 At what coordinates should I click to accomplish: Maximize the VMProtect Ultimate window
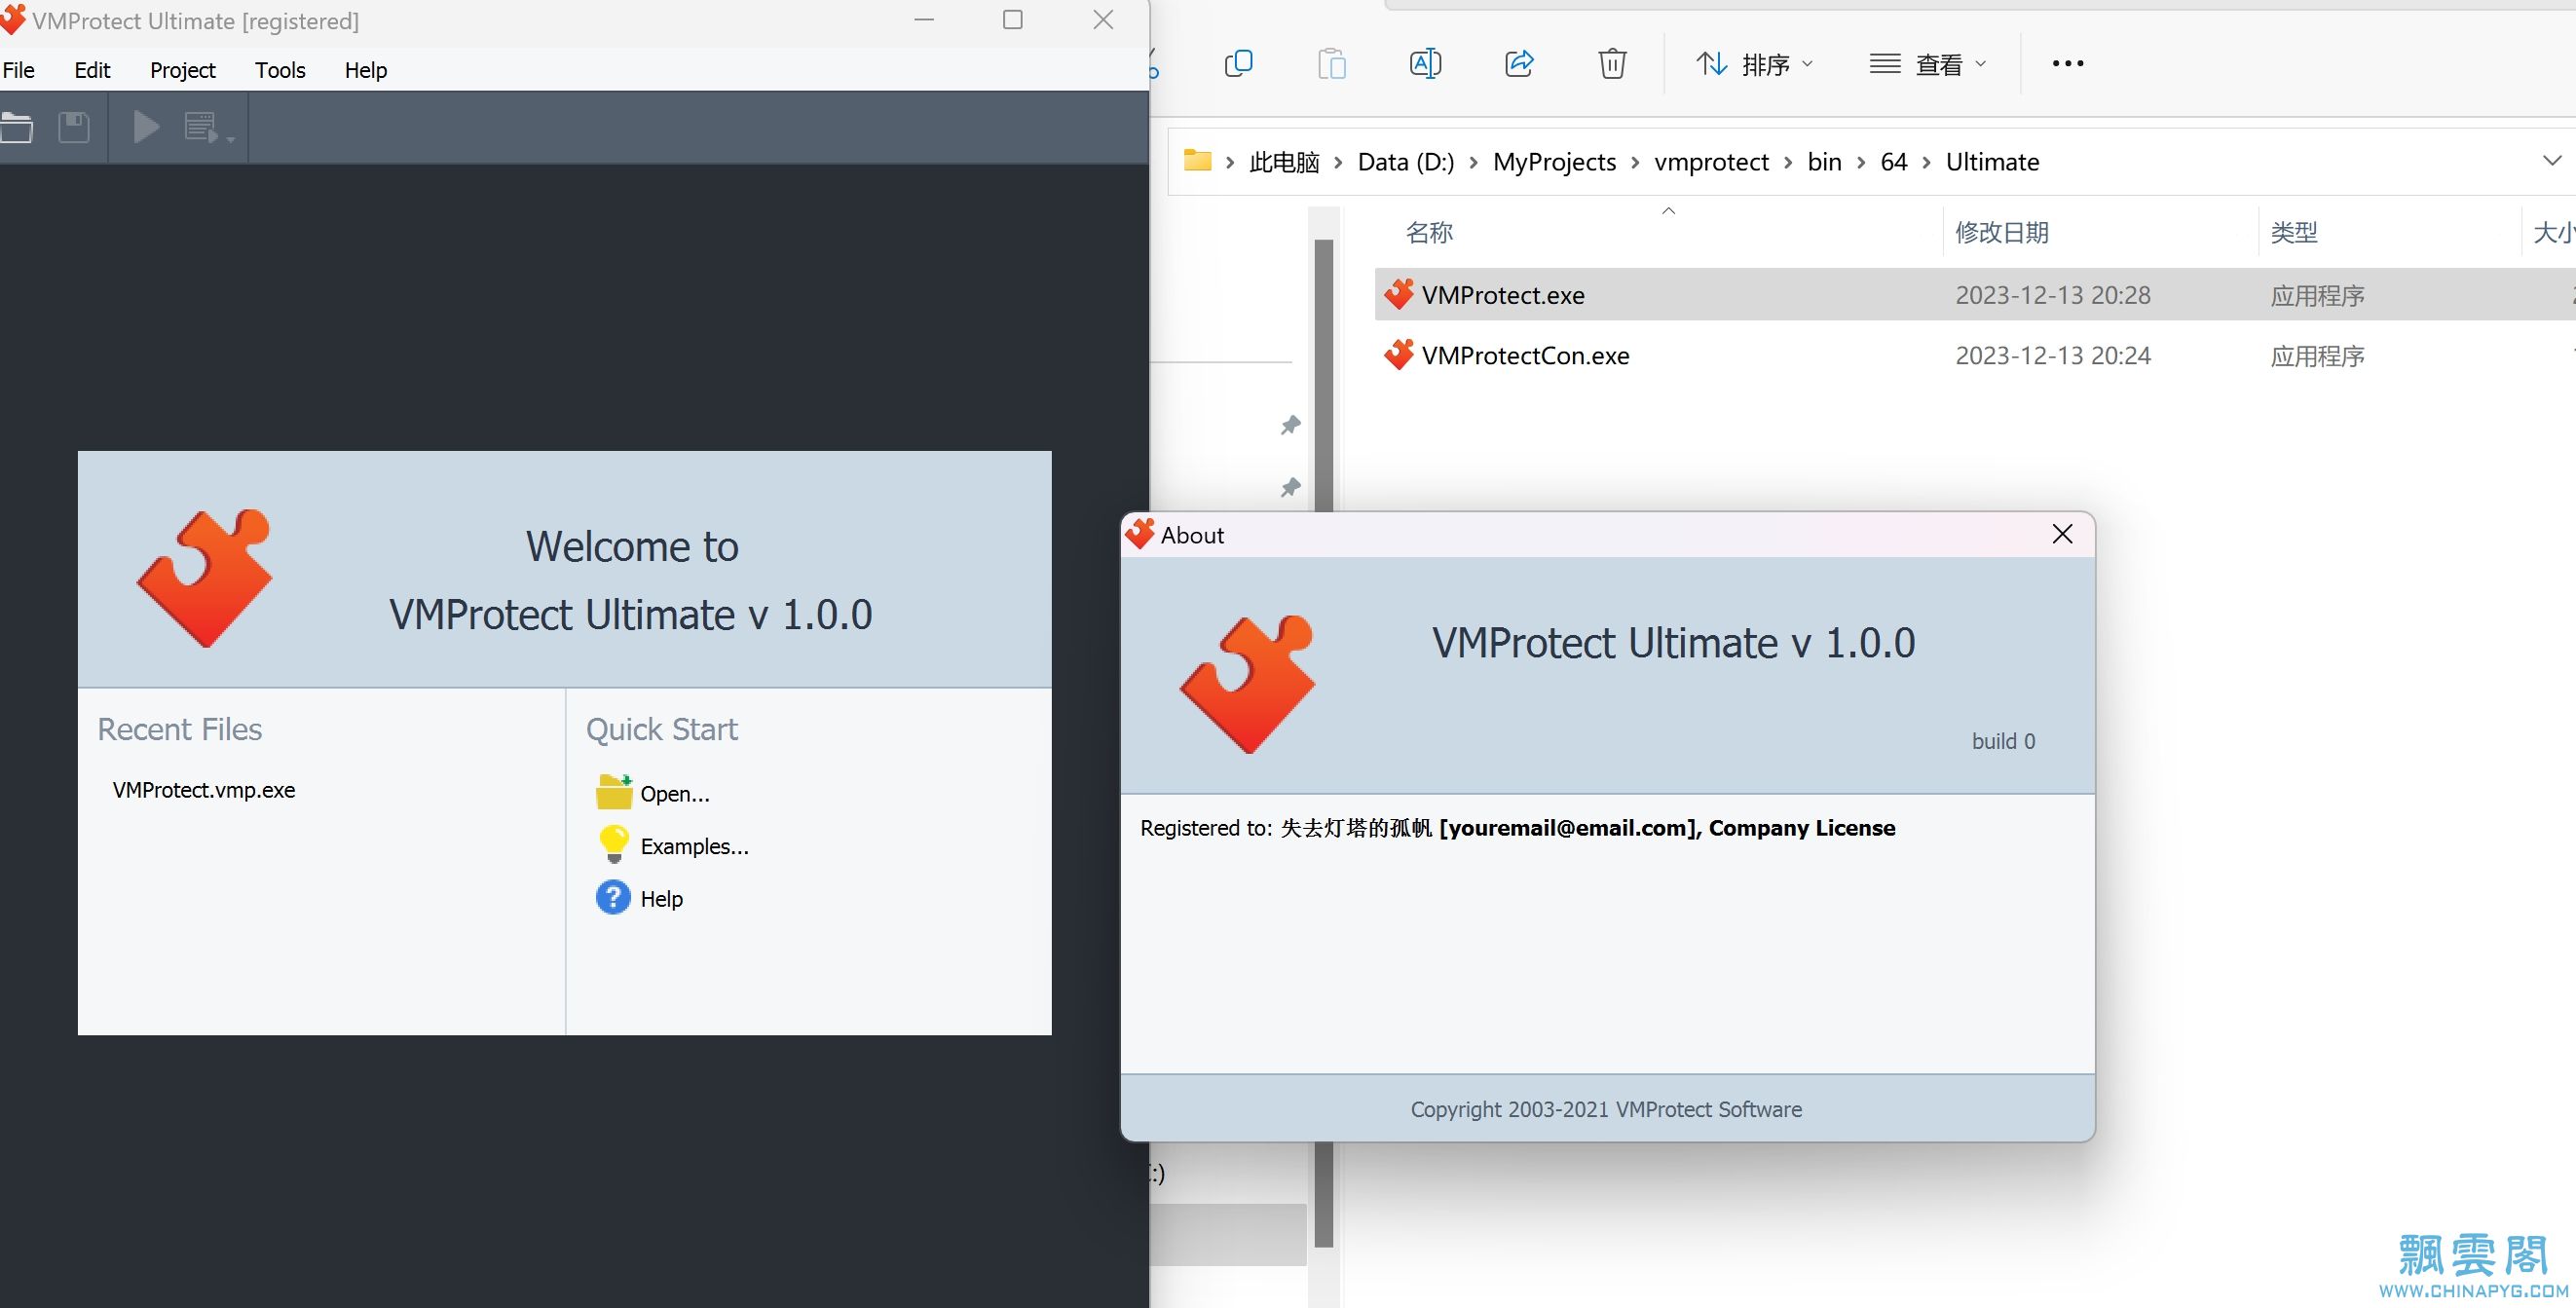1013,20
